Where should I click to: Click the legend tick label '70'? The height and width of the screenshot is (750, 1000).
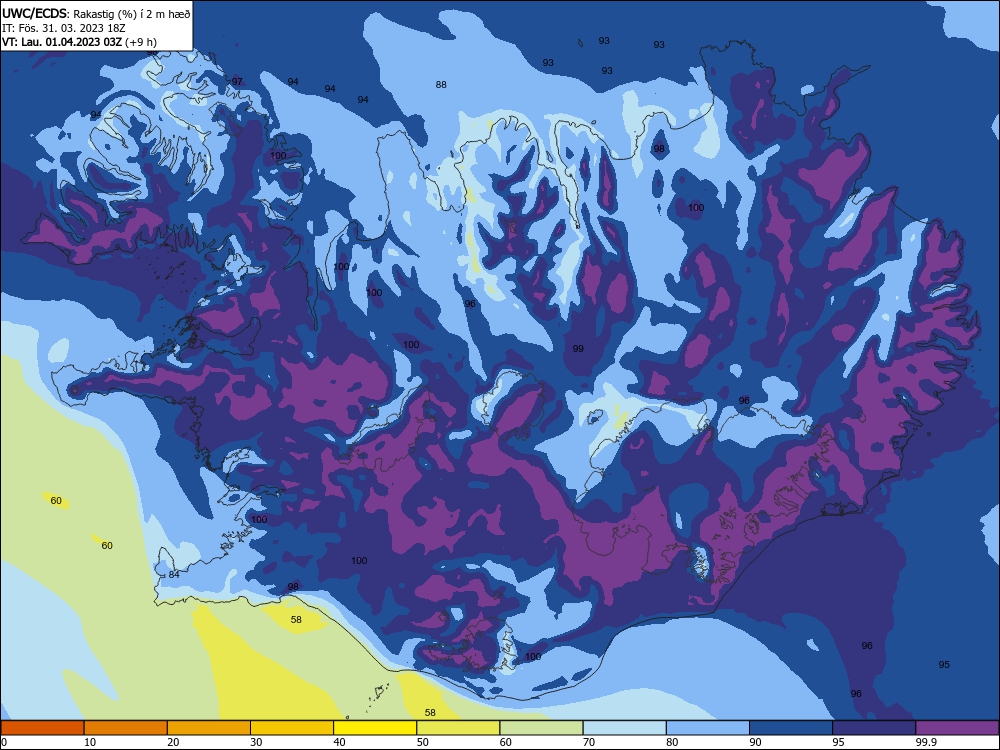click(x=589, y=742)
